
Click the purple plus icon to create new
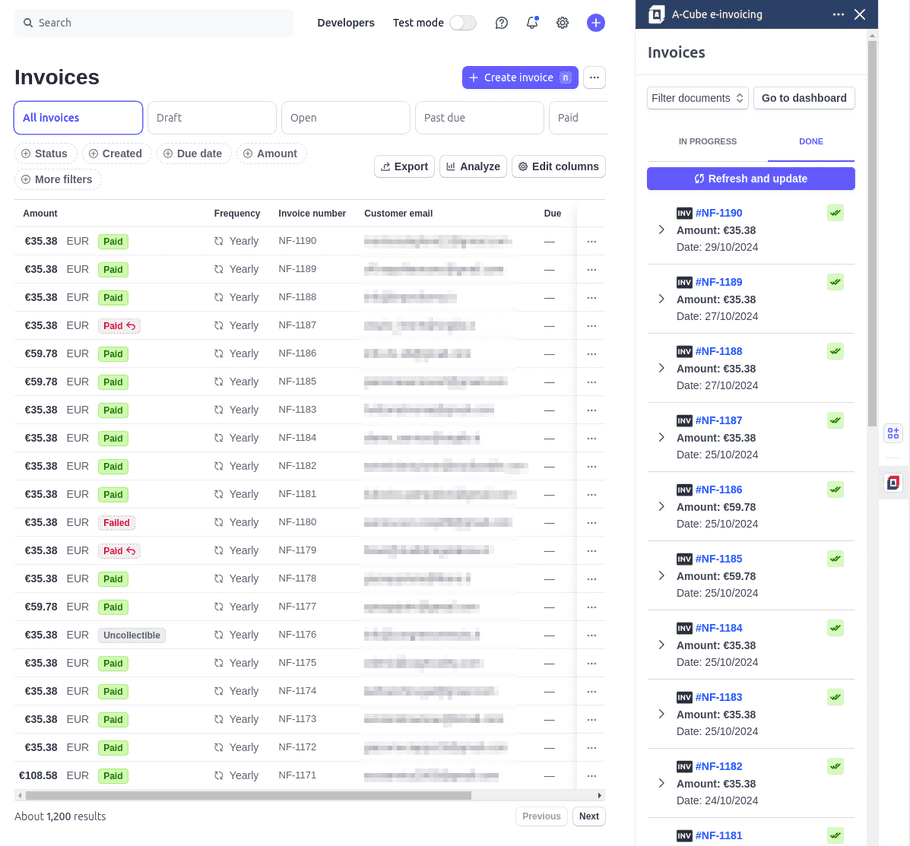[596, 22]
